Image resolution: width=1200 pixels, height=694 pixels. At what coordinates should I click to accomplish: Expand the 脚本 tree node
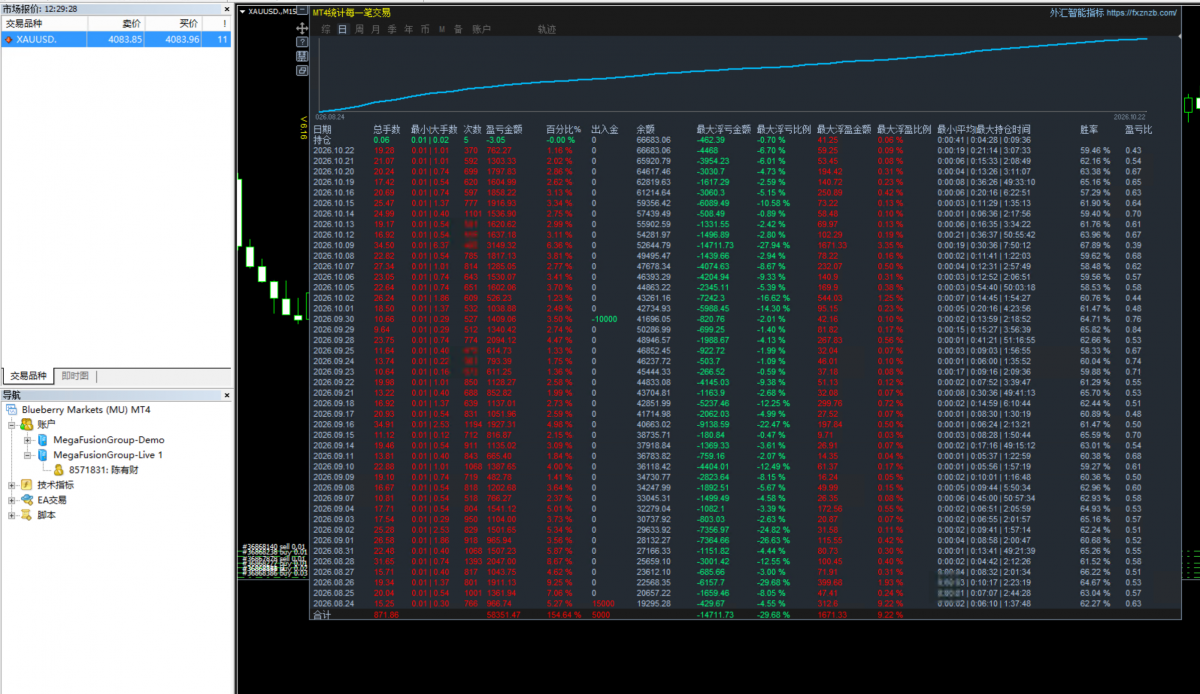pos(12,515)
